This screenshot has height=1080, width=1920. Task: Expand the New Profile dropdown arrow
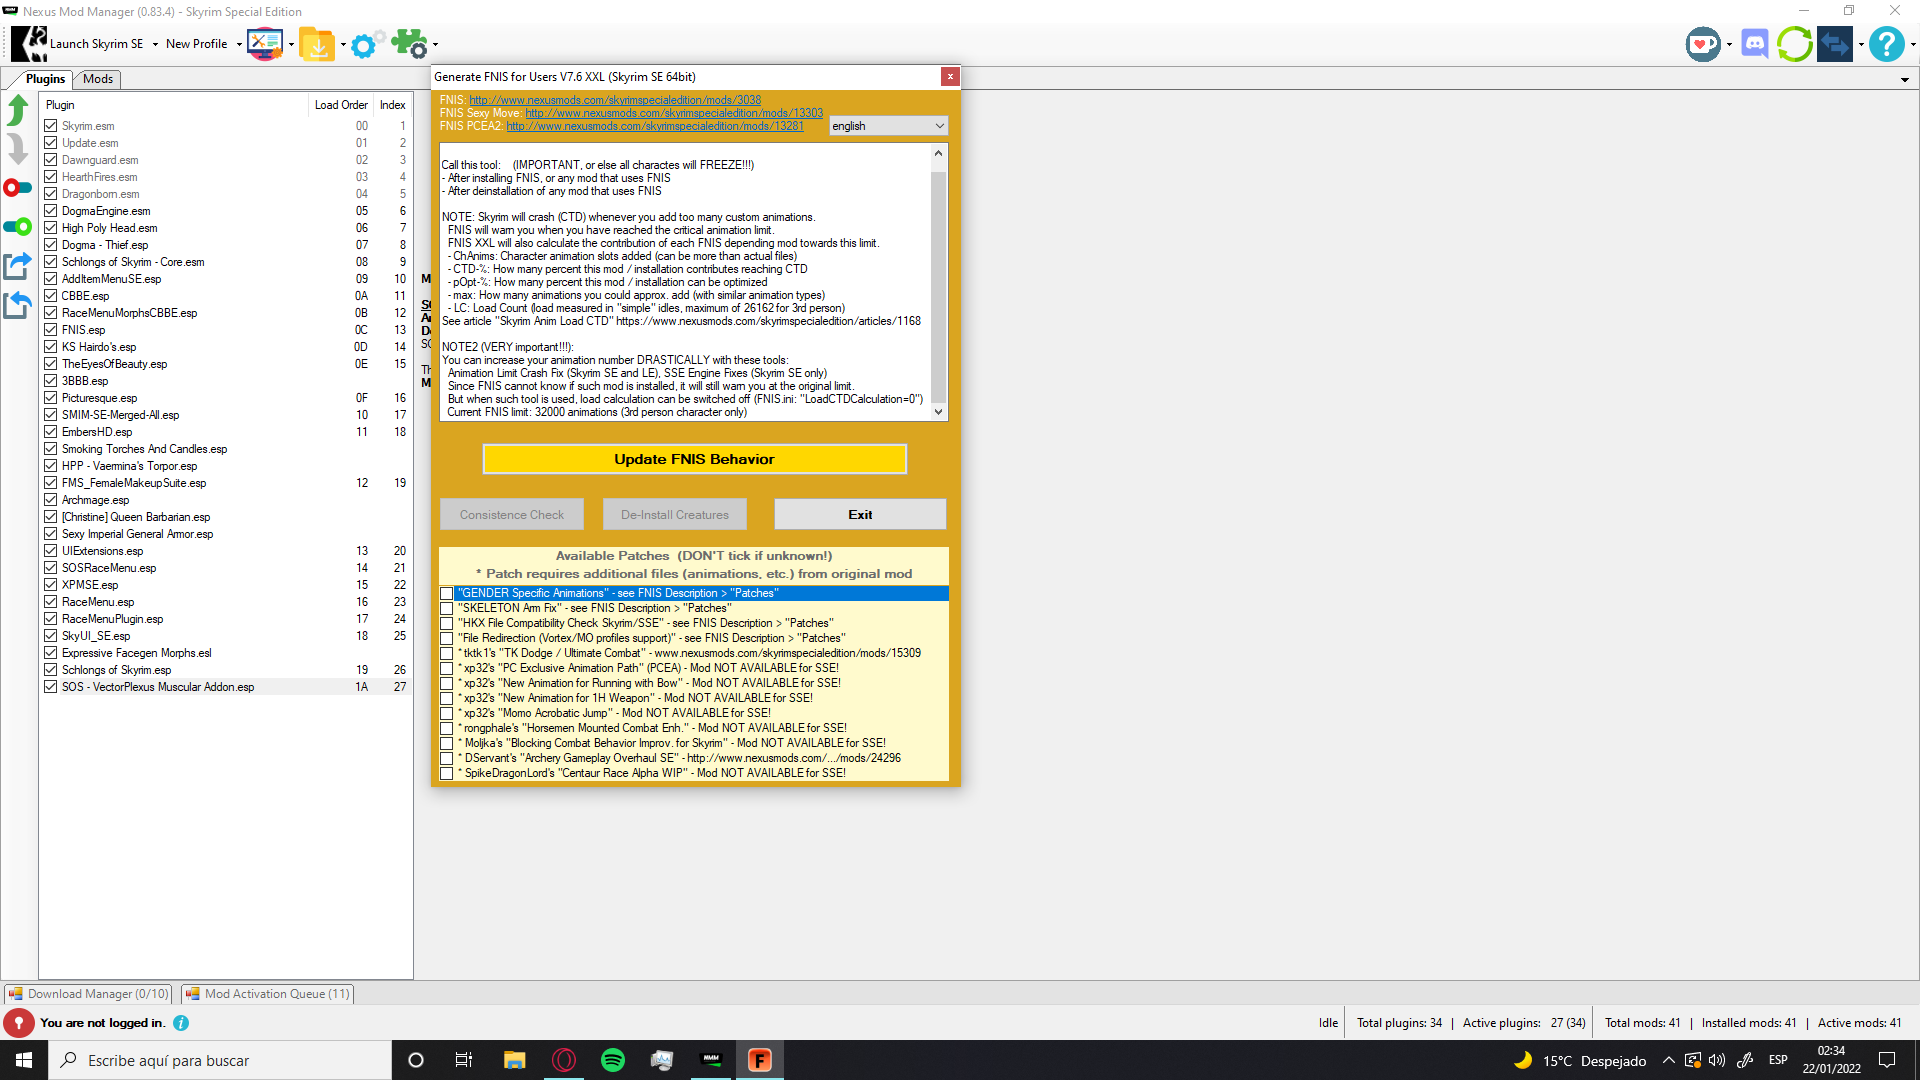tap(239, 45)
